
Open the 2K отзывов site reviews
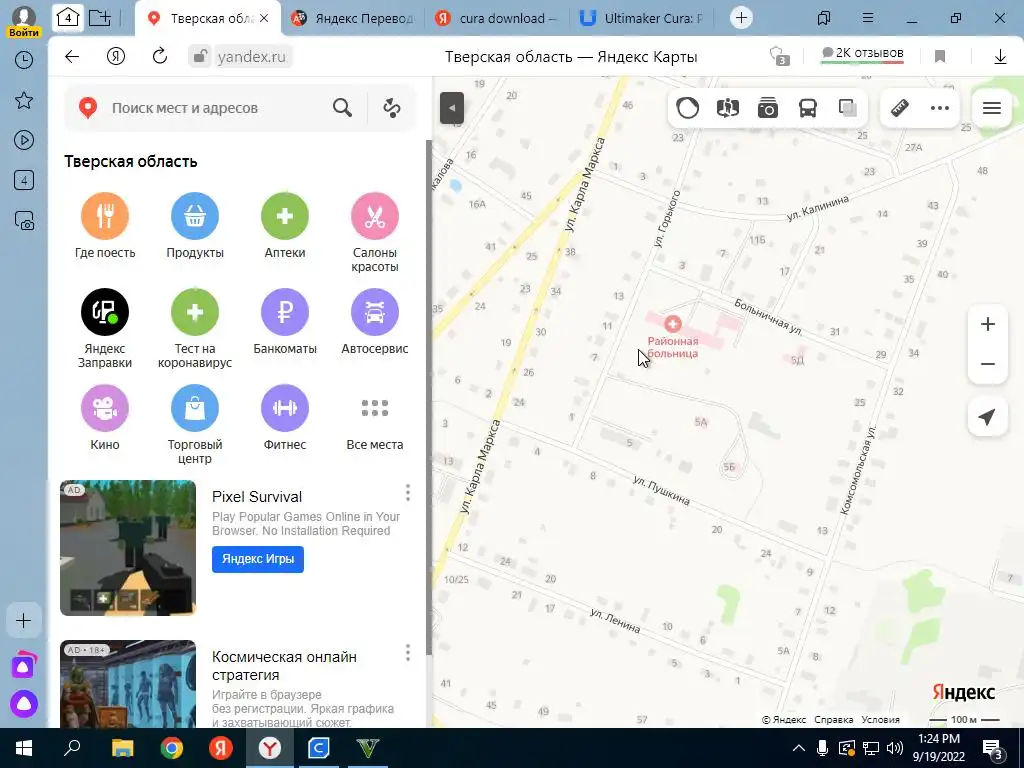point(862,55)
